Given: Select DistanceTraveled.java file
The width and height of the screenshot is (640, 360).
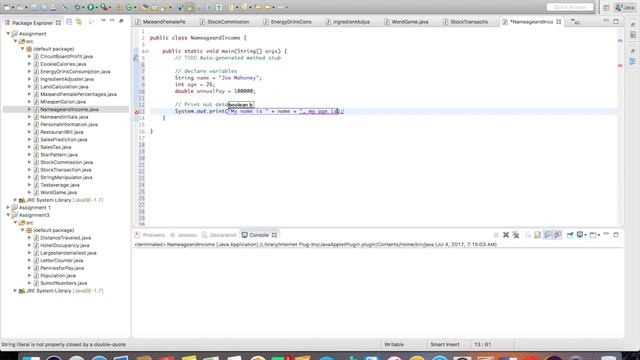Looking at the screenshot, I should click(65, 238).
